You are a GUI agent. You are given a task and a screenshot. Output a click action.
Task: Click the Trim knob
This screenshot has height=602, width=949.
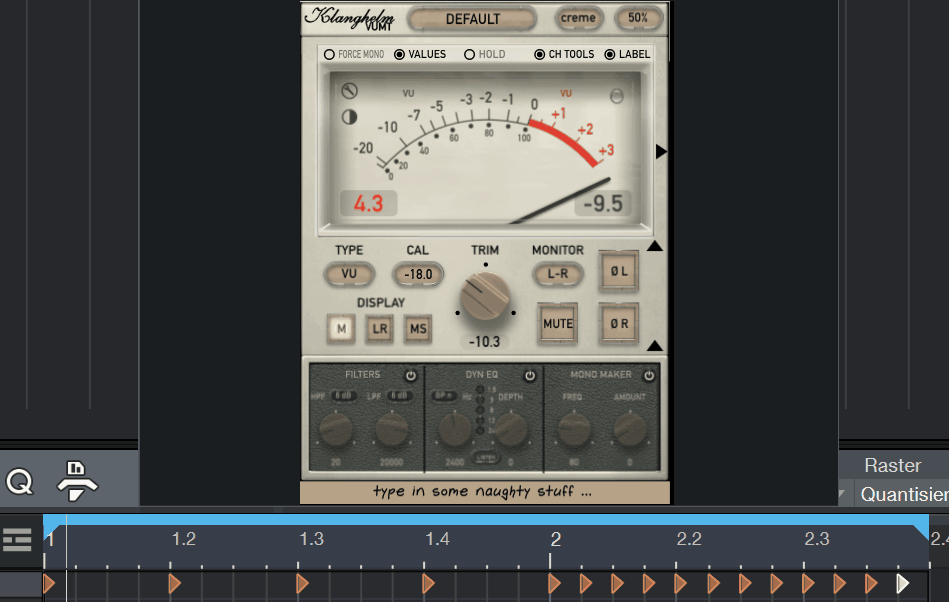[485, 298]
